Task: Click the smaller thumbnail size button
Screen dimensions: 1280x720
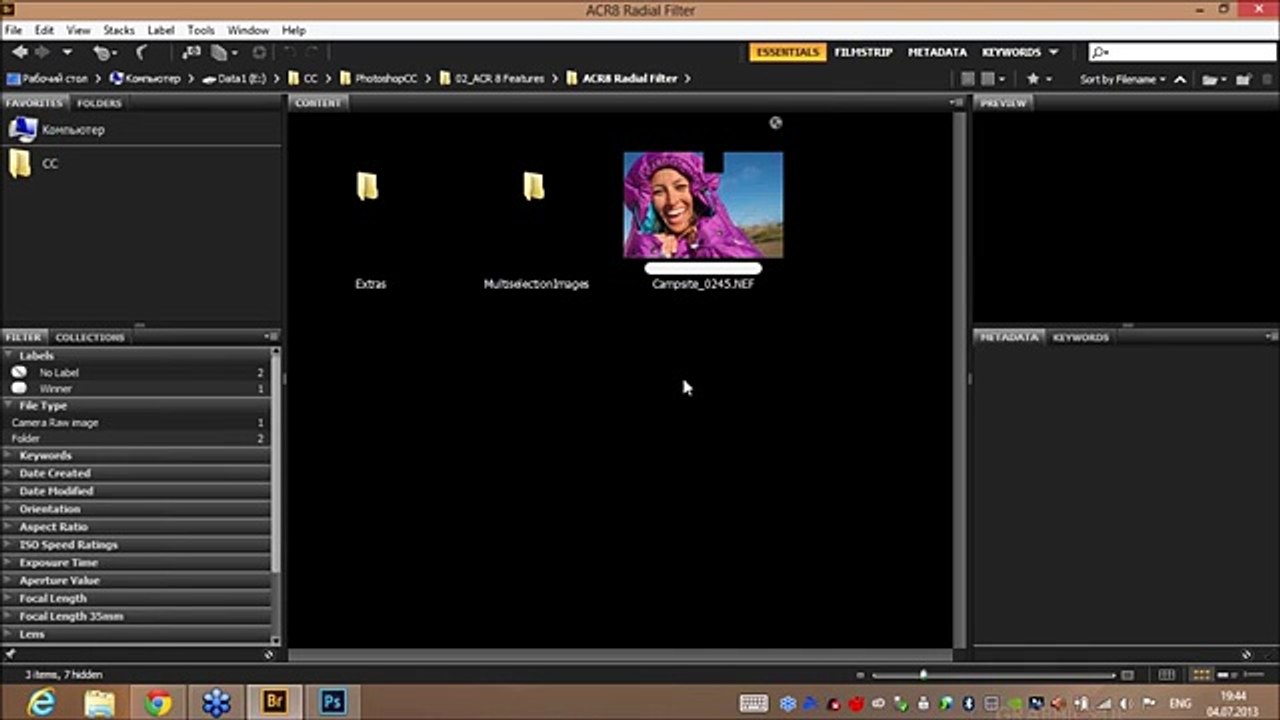Action: click(861, 675)
